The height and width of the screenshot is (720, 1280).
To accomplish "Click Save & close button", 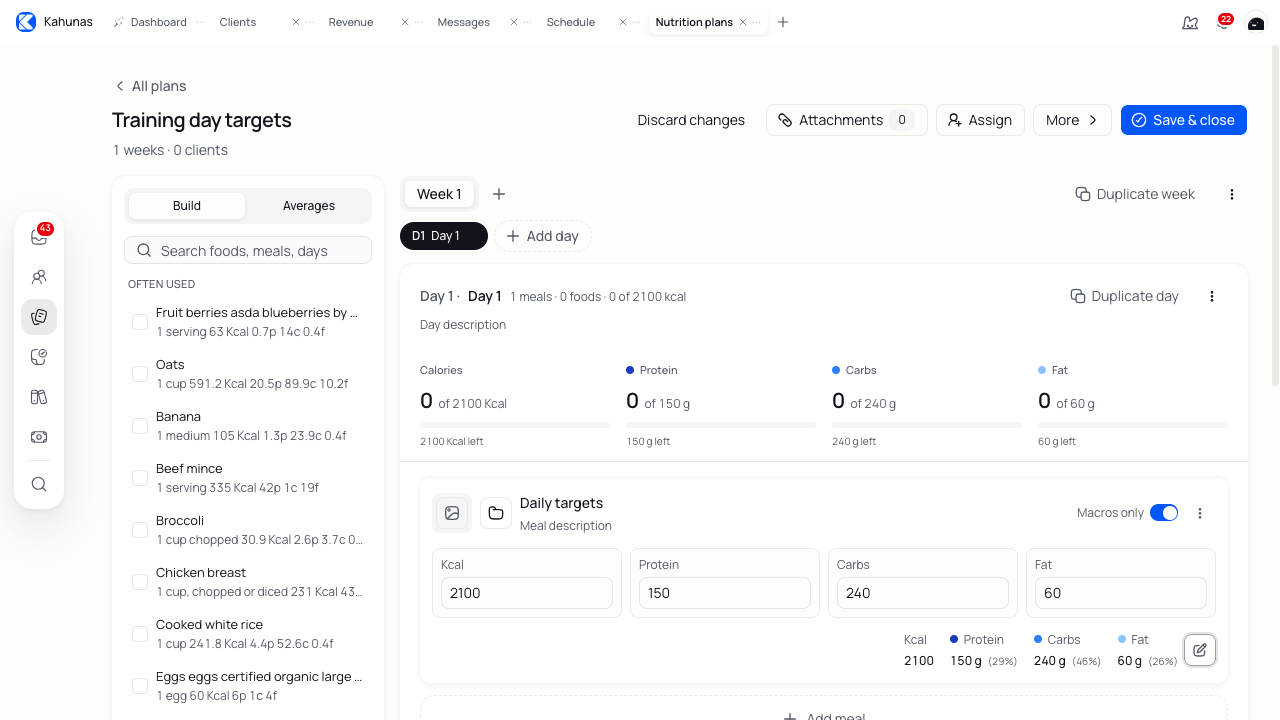I will tap(1184, 120).
